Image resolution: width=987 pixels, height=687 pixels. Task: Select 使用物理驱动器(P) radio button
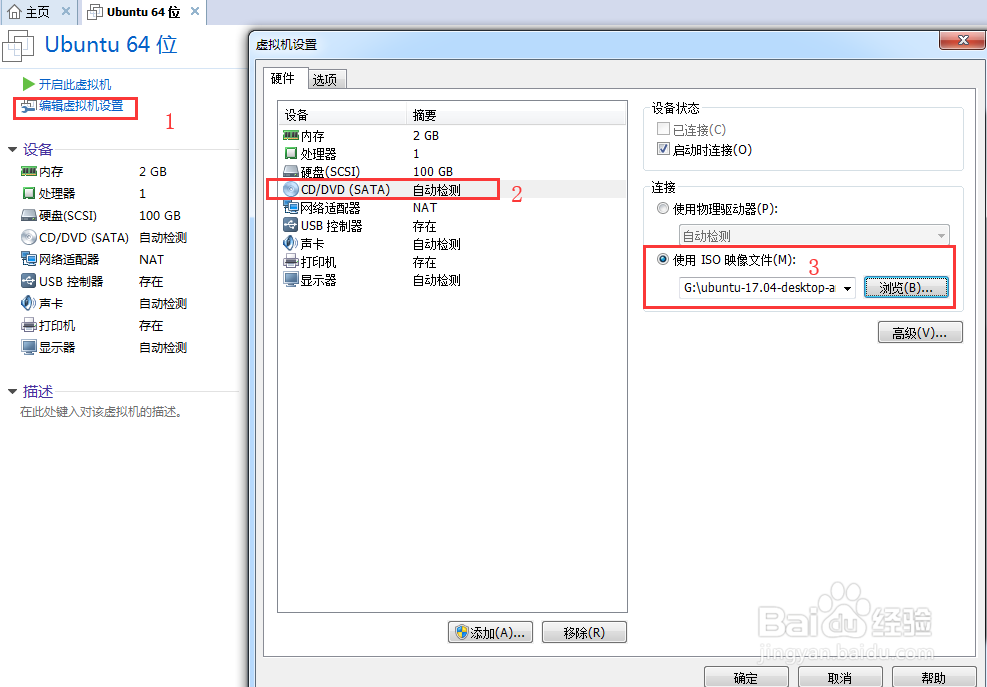[662, 208]
